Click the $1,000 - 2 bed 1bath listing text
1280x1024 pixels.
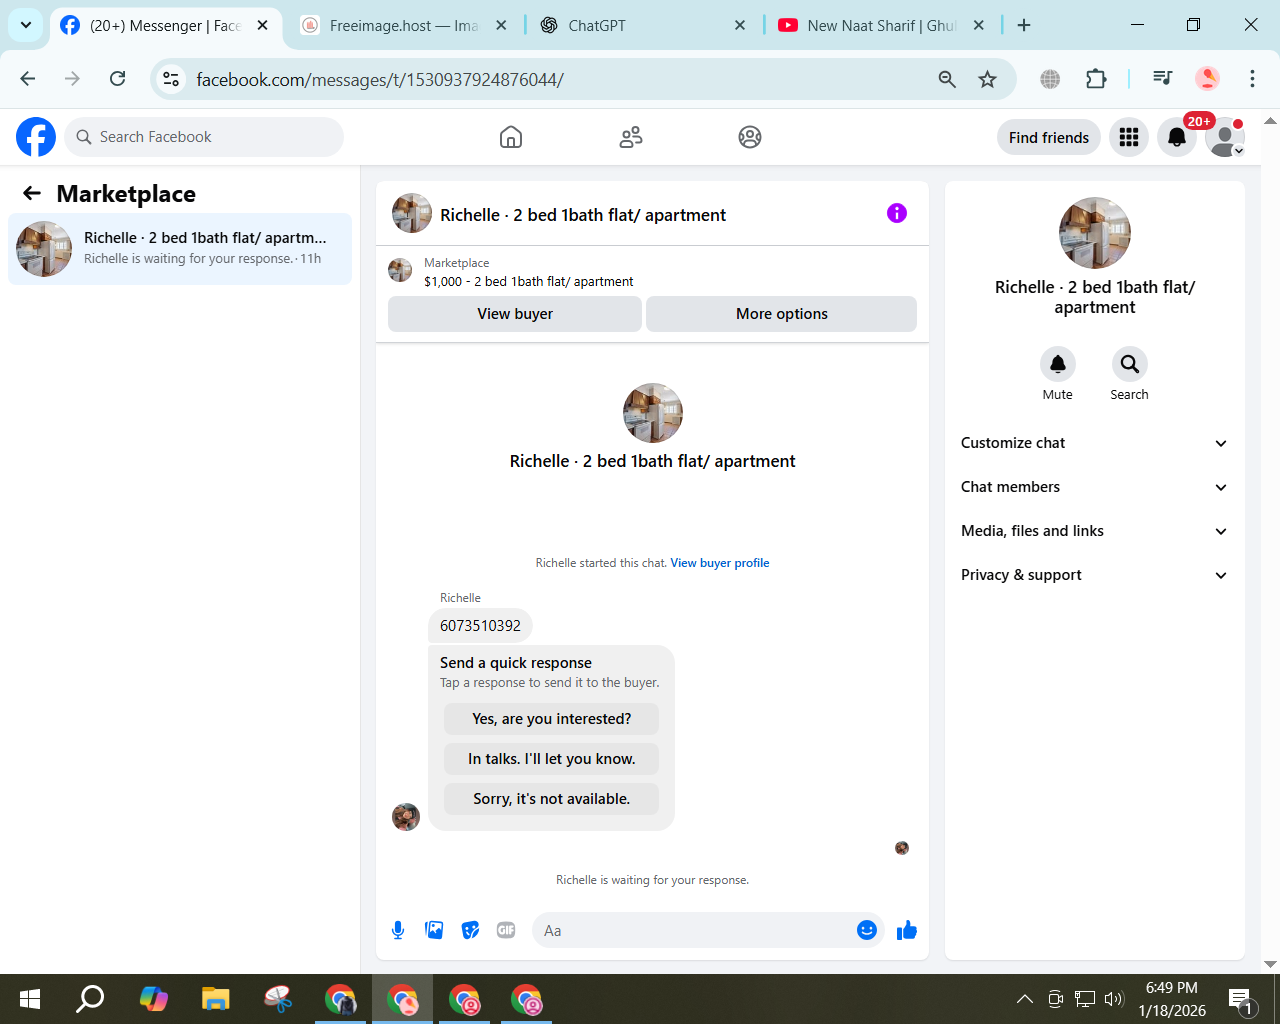pos(528,282)
